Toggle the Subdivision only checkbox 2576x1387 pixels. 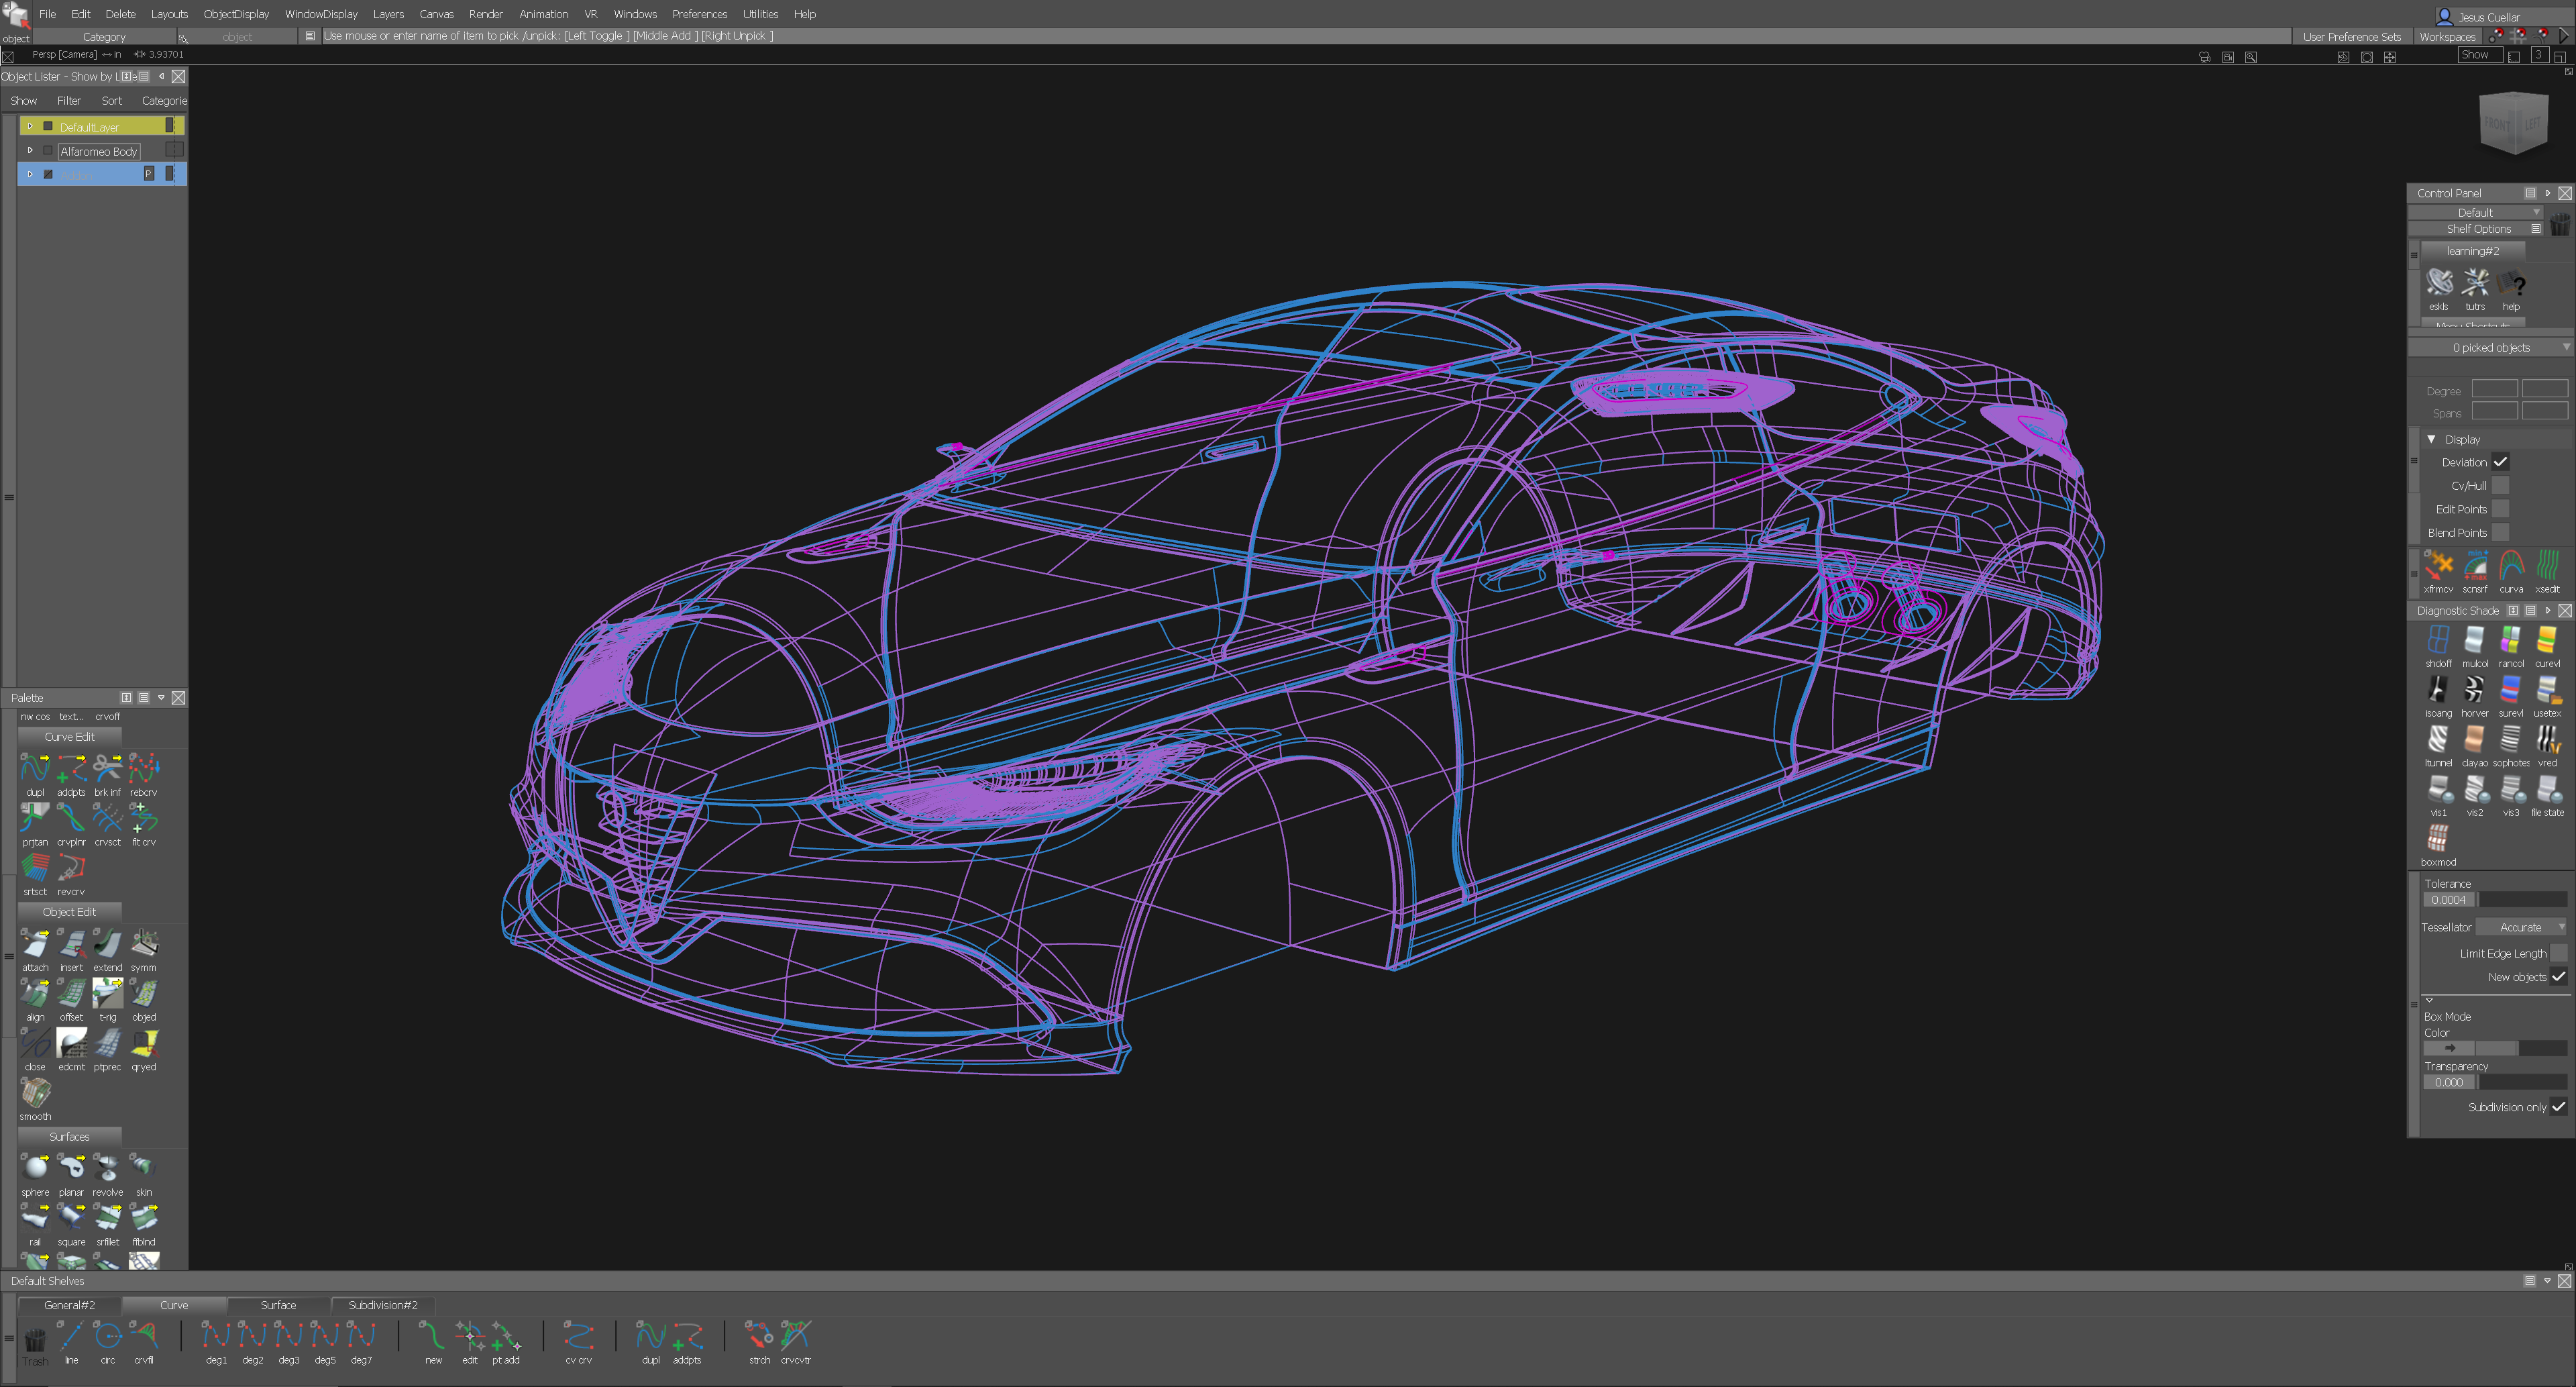2558,1107
